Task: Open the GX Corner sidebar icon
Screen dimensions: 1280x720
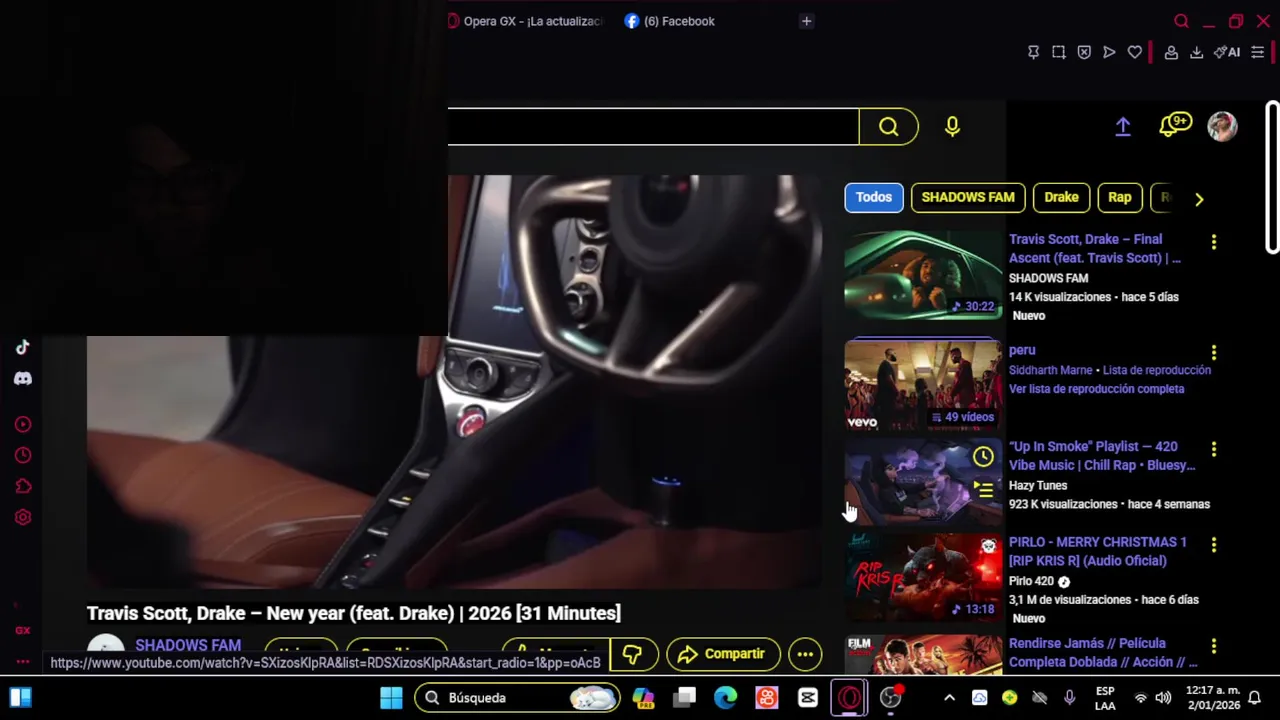Action: pyautogui.click(x=23, y=630)
